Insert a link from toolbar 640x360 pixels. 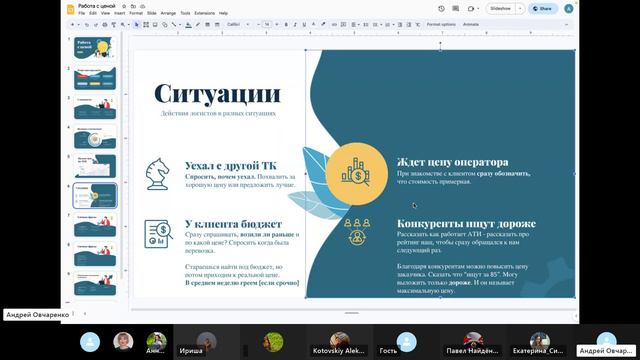click(334, 24)
